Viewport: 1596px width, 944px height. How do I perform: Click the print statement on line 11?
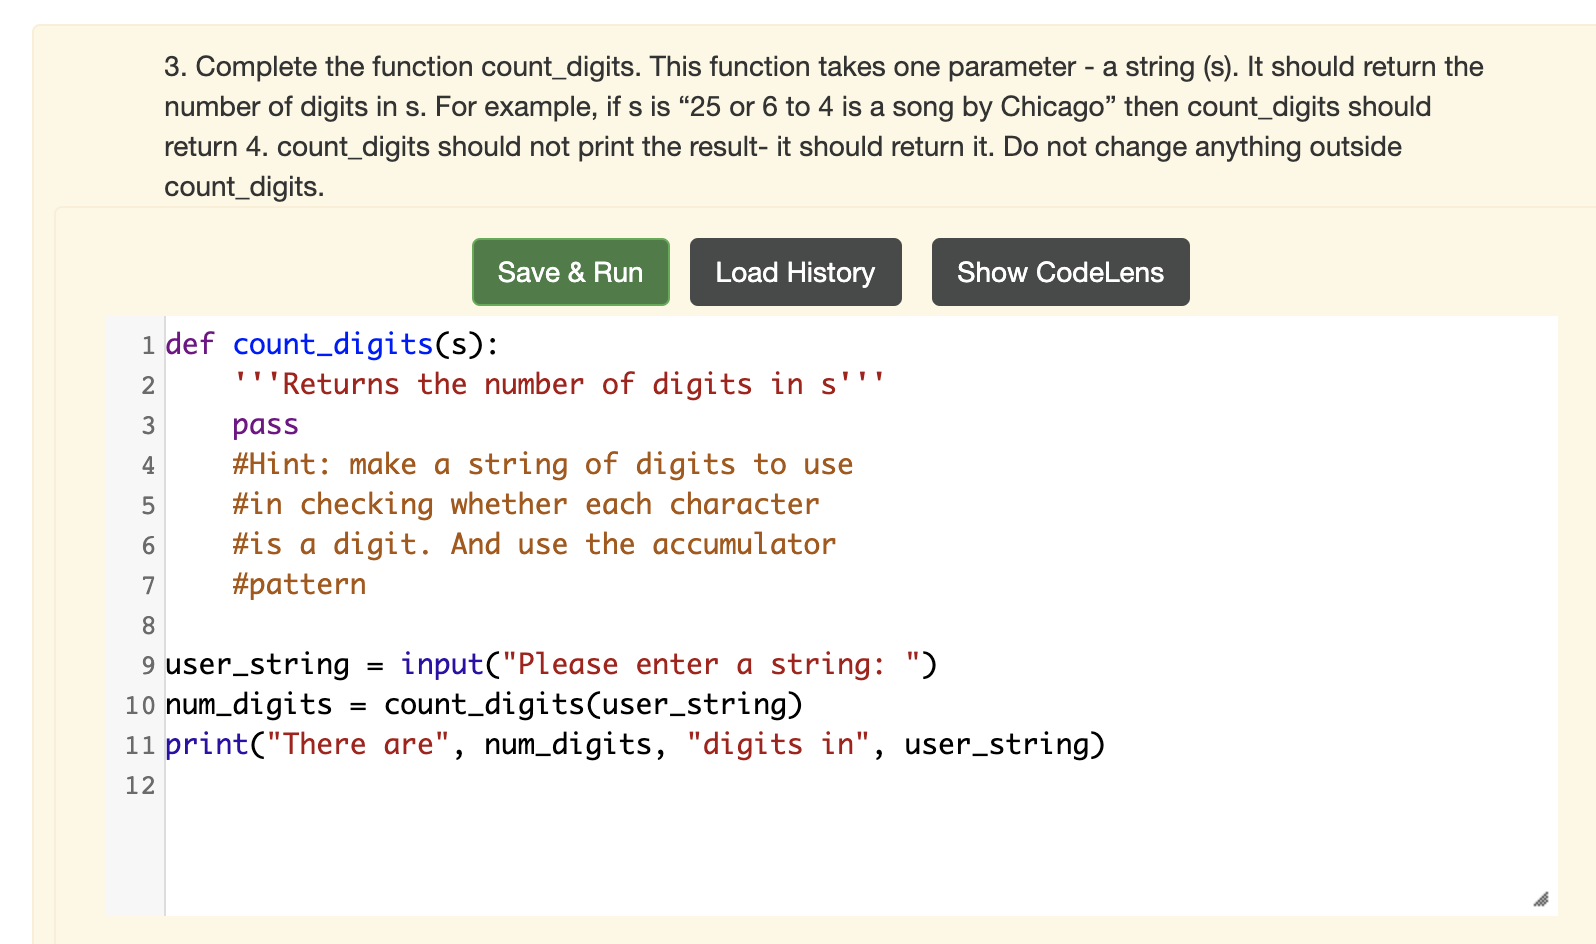(x=635, y=744)
